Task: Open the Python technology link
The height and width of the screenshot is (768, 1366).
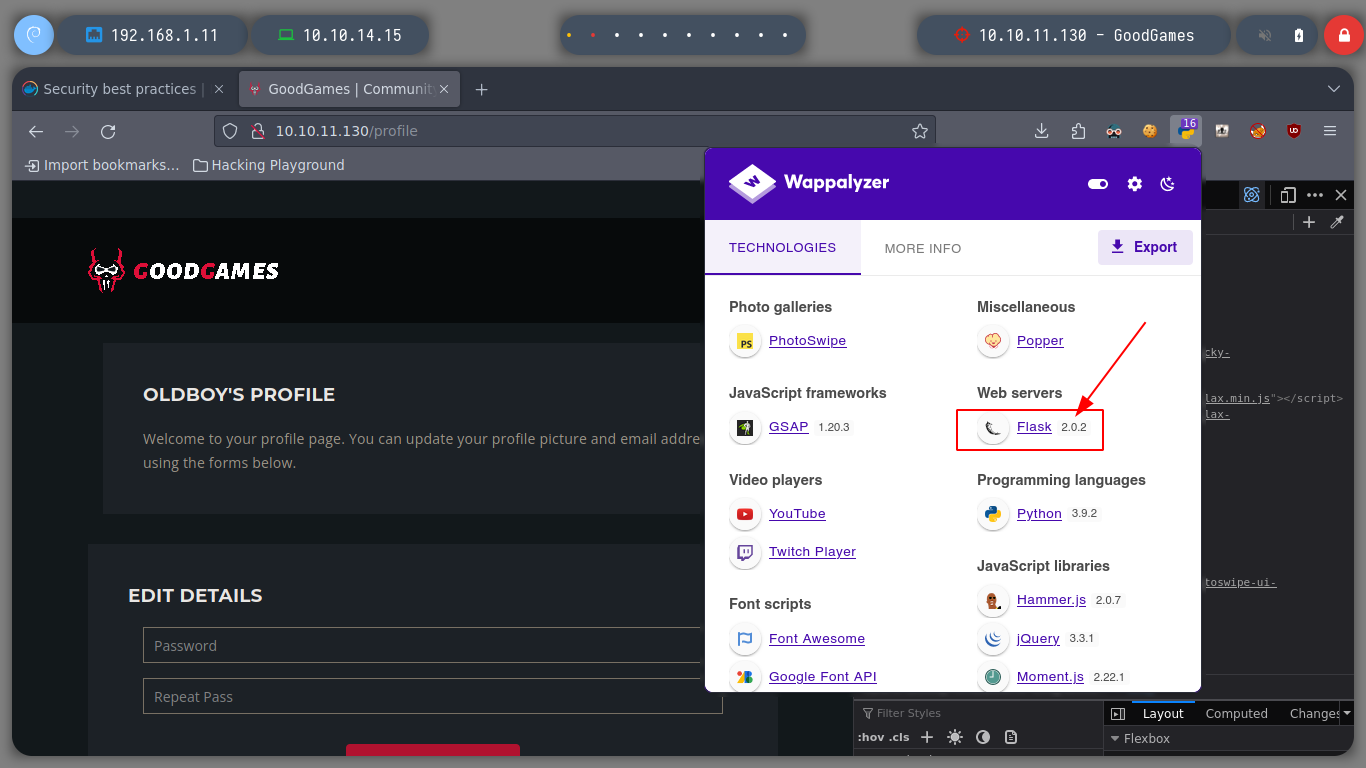Action: coord(1039,513)
